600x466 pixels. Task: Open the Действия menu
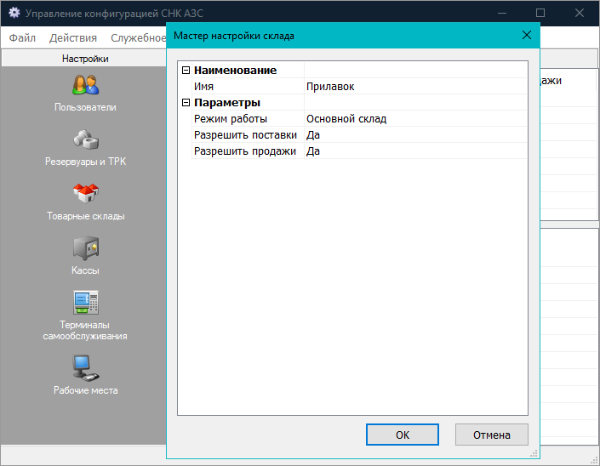(x=72, y=38)
